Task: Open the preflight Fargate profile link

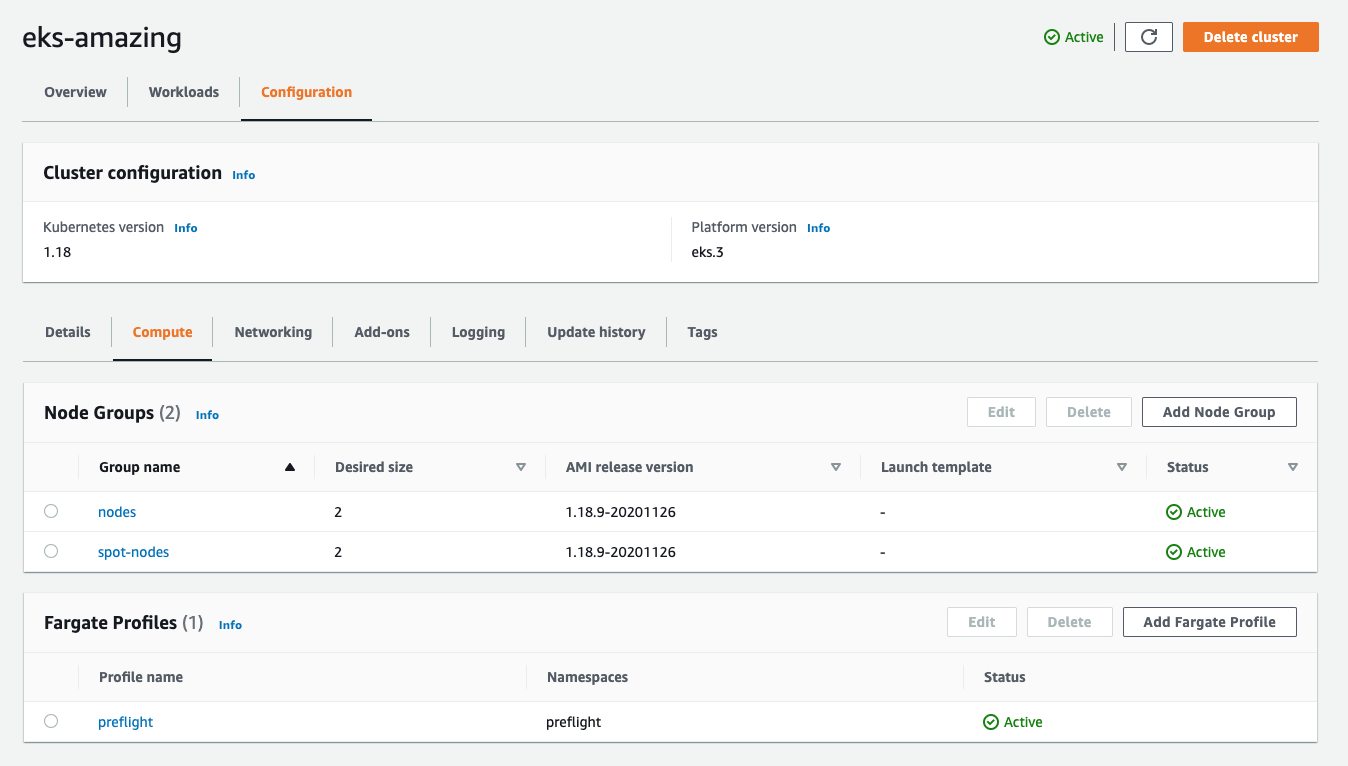Action: [x=125, y=722]
